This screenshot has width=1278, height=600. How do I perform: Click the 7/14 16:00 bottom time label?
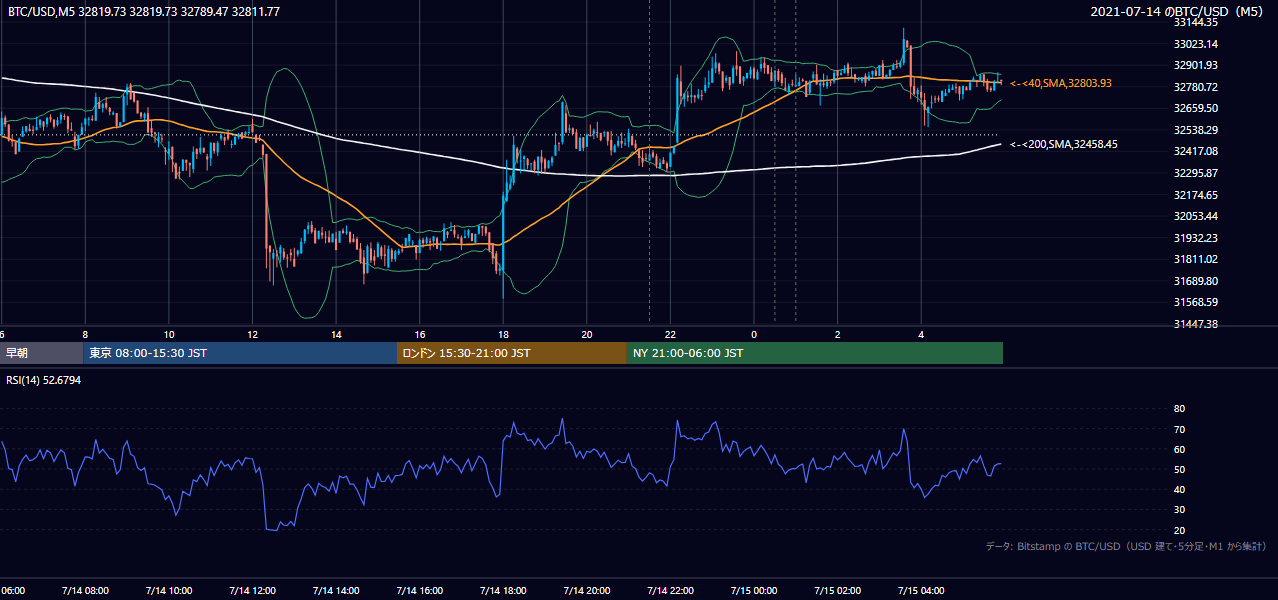[419, 591]
